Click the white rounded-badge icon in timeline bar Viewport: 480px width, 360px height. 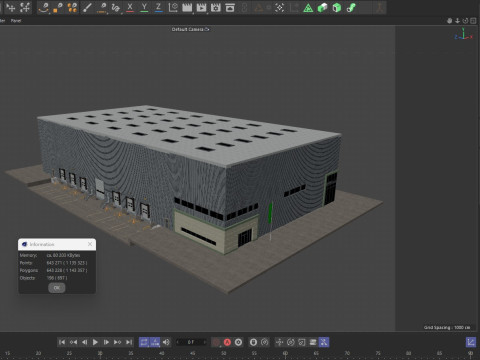click(x=253, y=342)
